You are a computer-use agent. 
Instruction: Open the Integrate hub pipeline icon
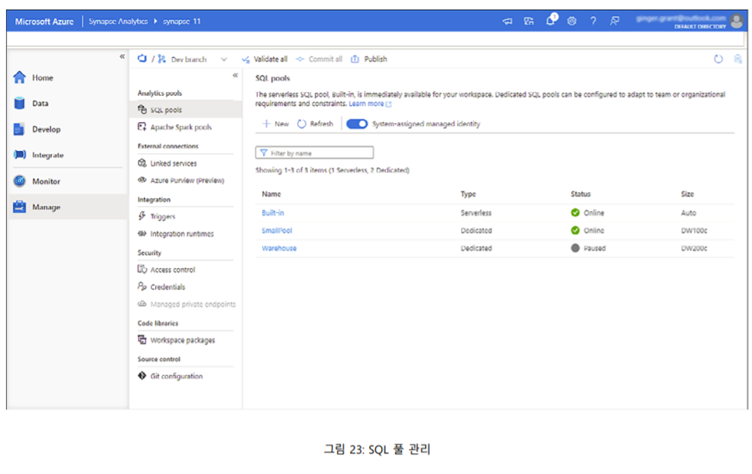(x=20, y=154)
